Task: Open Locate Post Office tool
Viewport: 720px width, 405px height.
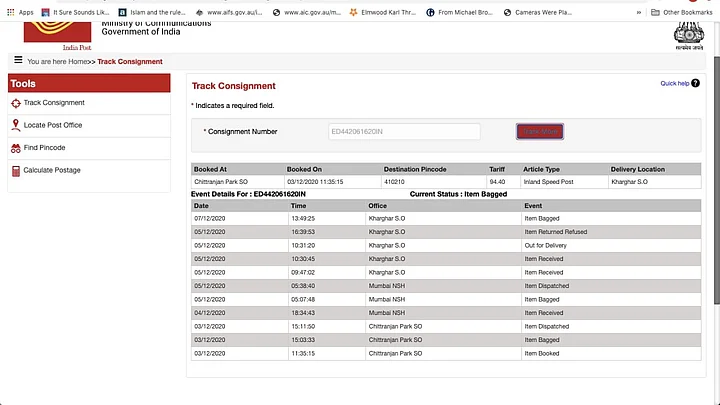Action: pos(53,125)
